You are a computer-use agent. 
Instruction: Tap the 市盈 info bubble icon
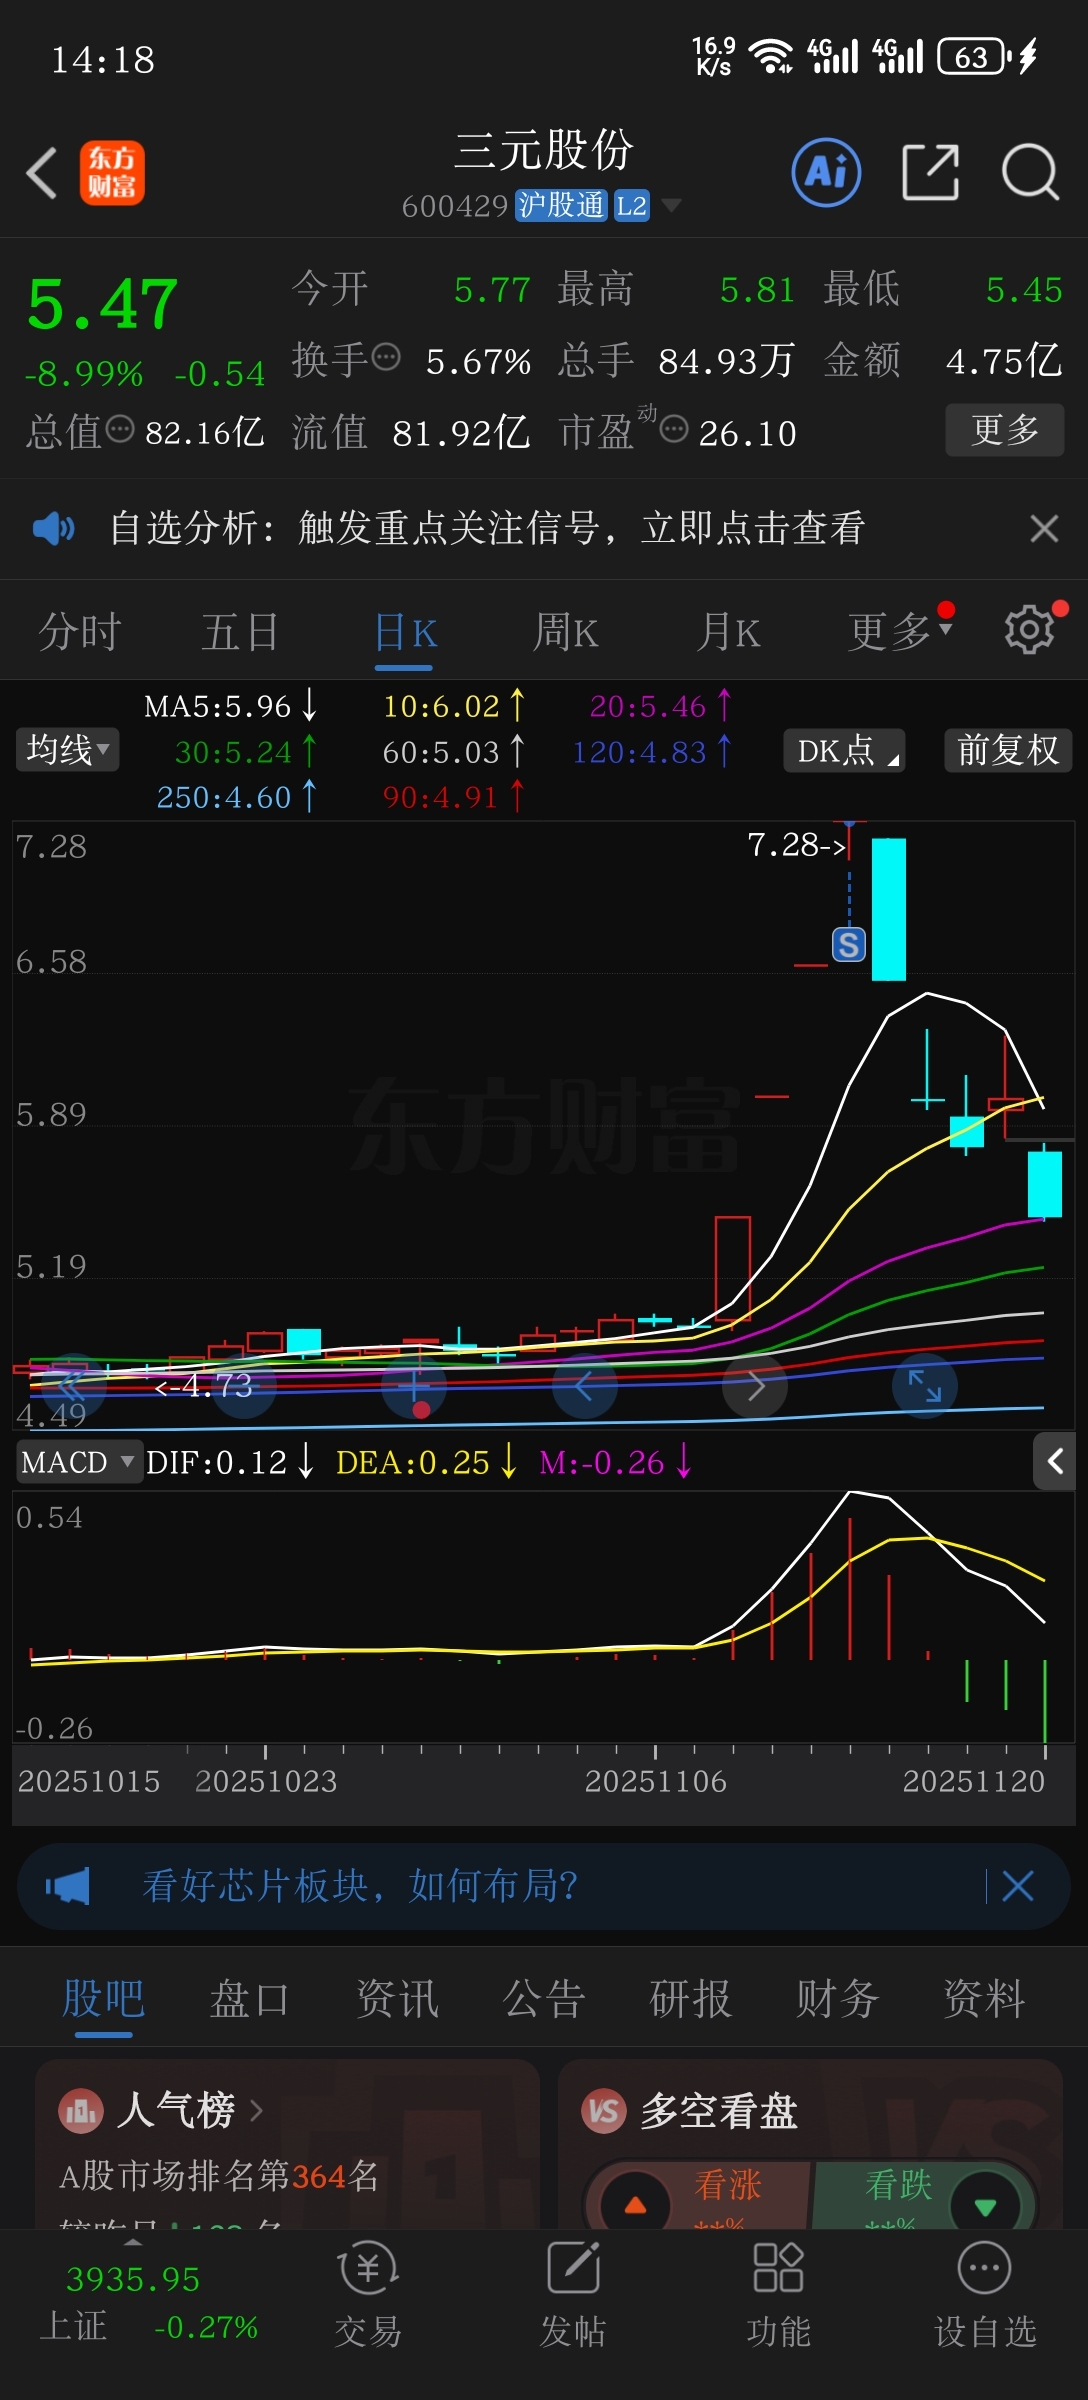[x=674, y=429]
